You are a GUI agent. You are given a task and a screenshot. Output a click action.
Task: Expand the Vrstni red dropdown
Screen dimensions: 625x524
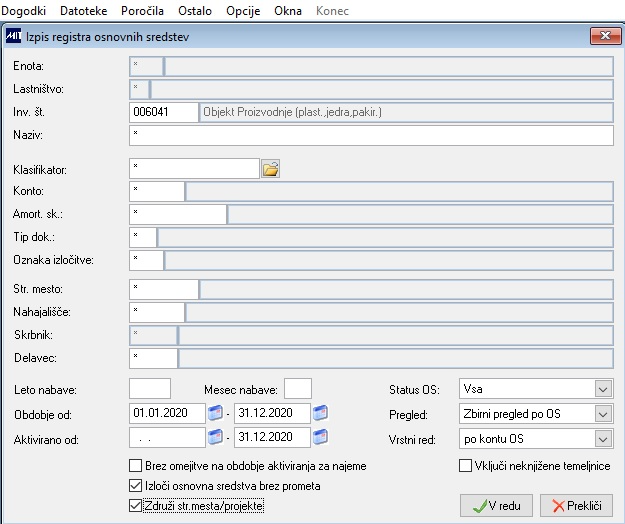click(x=603, y=439)
